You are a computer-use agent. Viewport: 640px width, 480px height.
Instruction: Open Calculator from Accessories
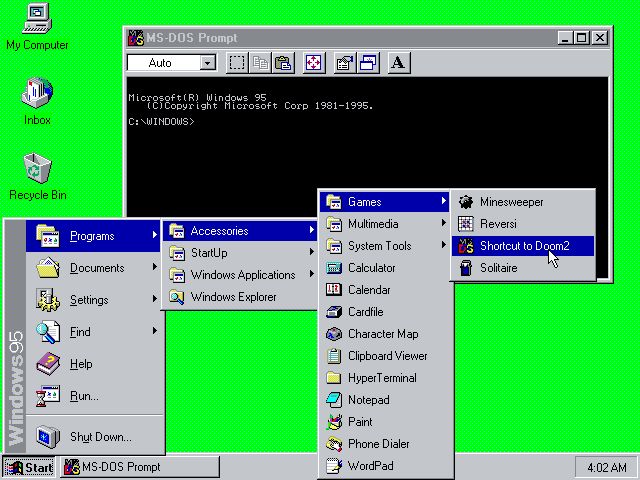[x=384, y=268]
